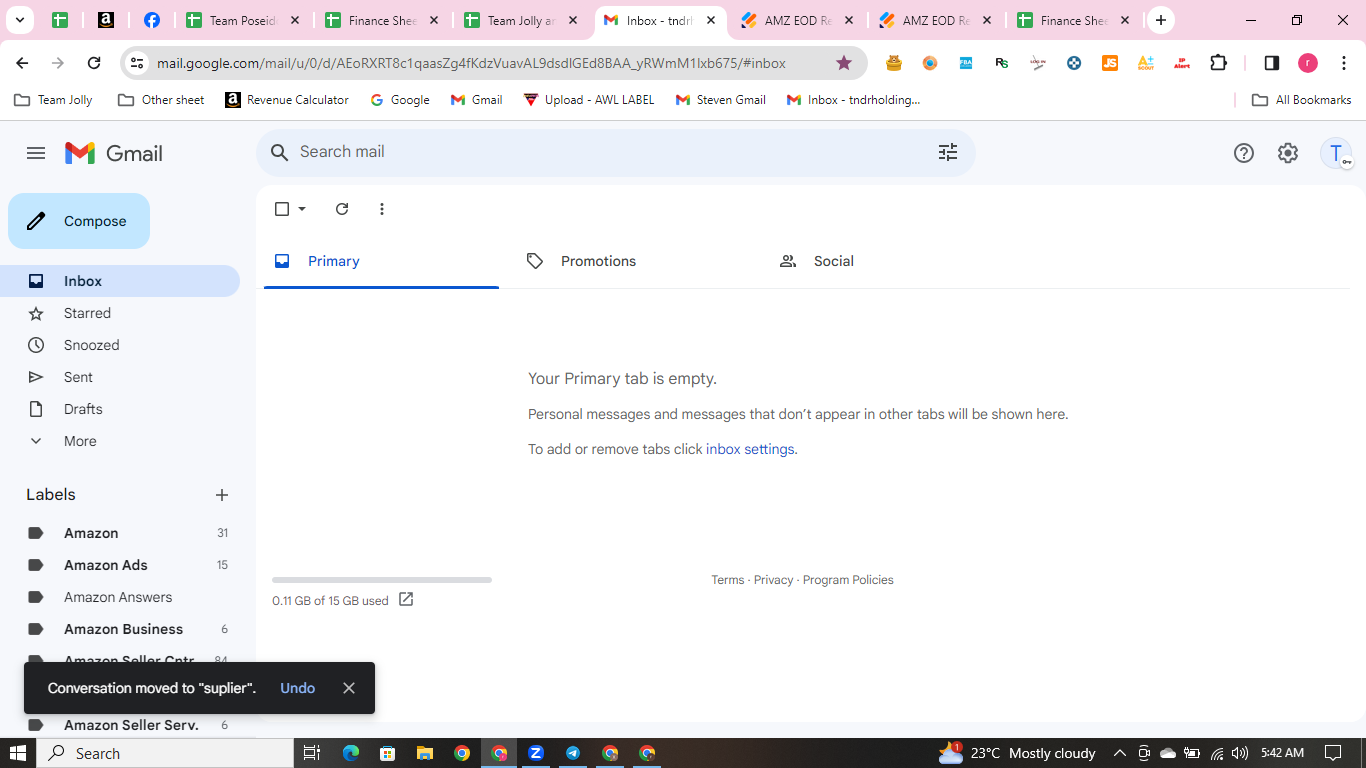Open Gmail Settings gear
The width and height of the screenshot is (1366, 768).
1288,153
